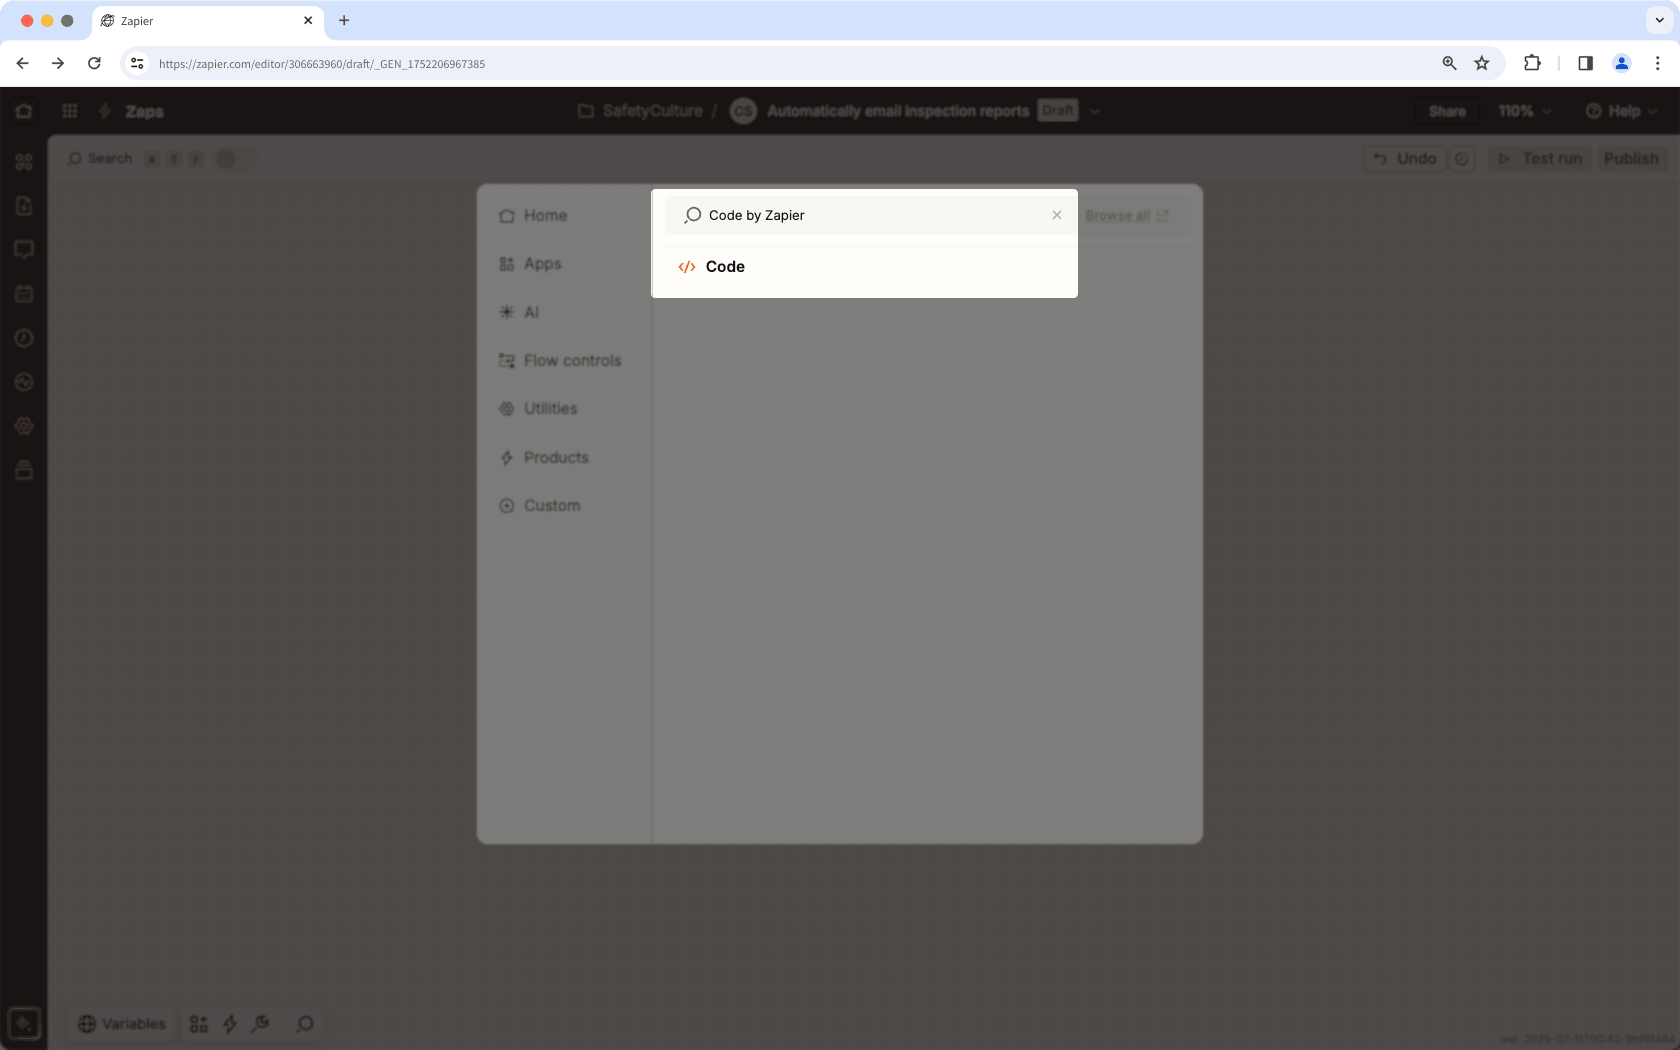
Task: Click the browser zoom magnifier icon in address bar
Action: point(1449,63)
